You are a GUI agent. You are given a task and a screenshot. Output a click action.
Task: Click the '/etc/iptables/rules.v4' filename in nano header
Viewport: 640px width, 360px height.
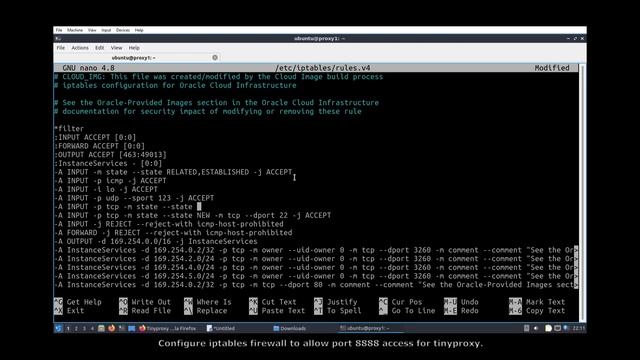323,68
